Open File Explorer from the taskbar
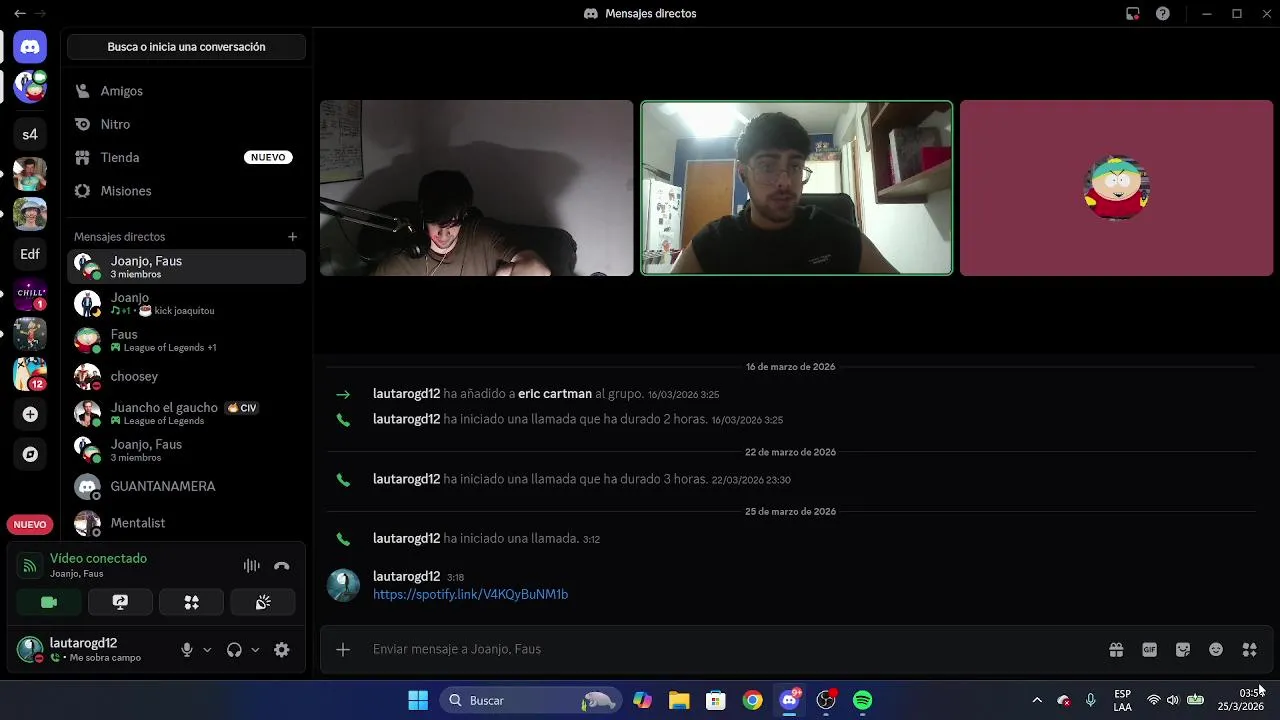1280x720 pixels. 679,700
